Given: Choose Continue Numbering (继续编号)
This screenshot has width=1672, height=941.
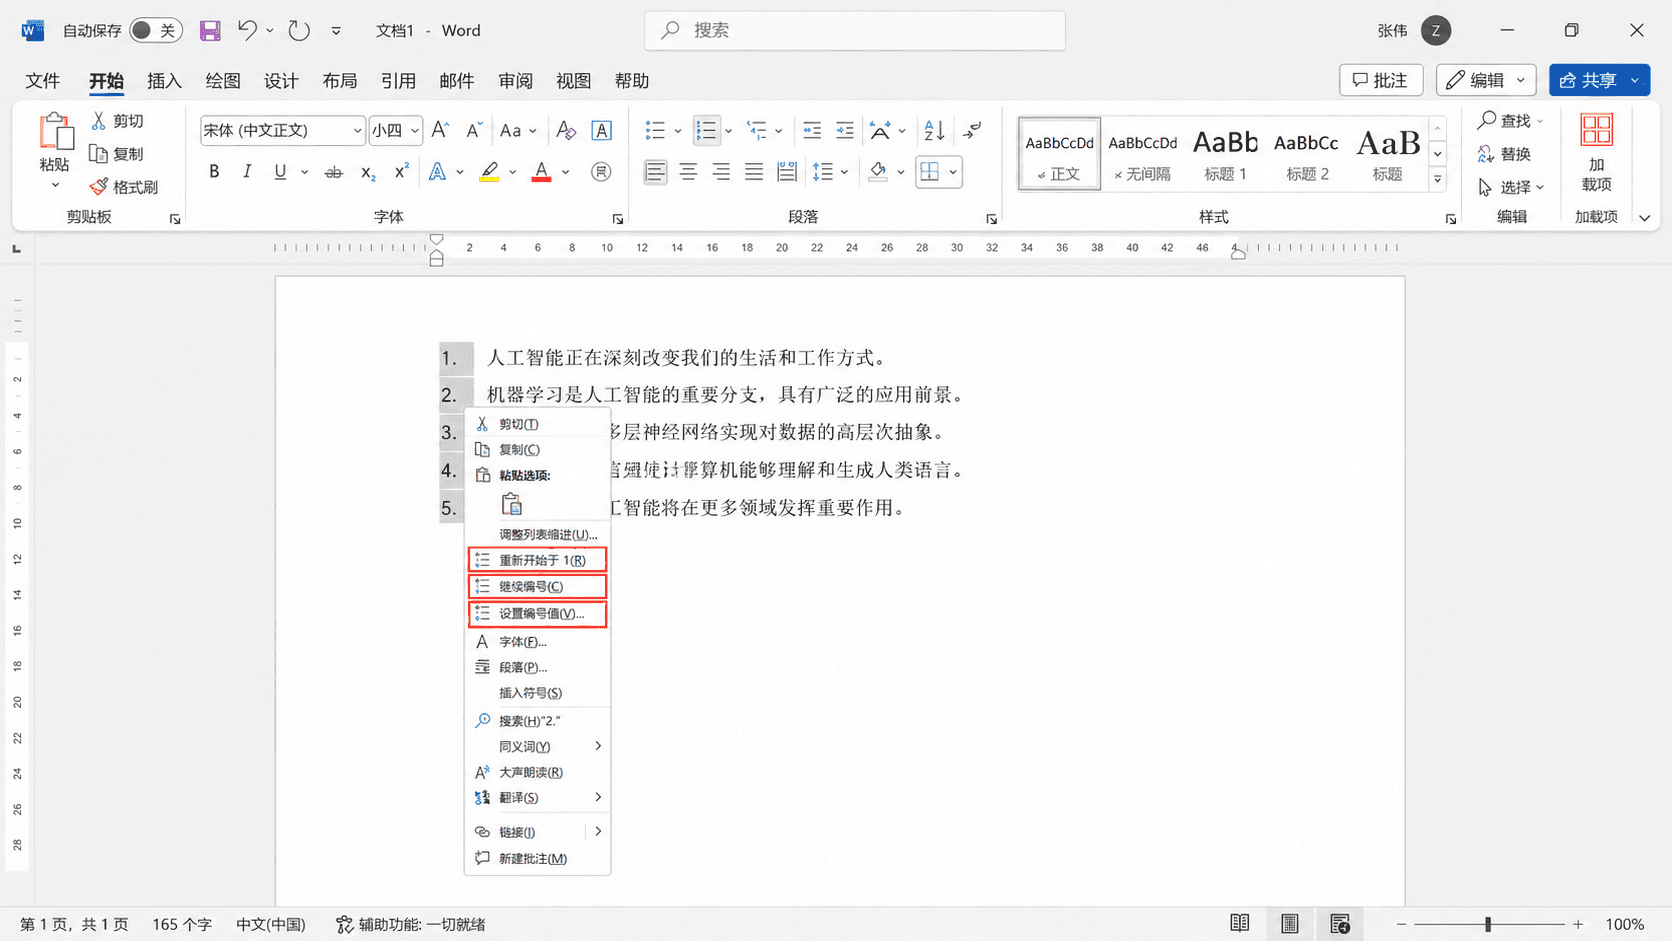Looking at the screenshot, I should coord(538,586).
